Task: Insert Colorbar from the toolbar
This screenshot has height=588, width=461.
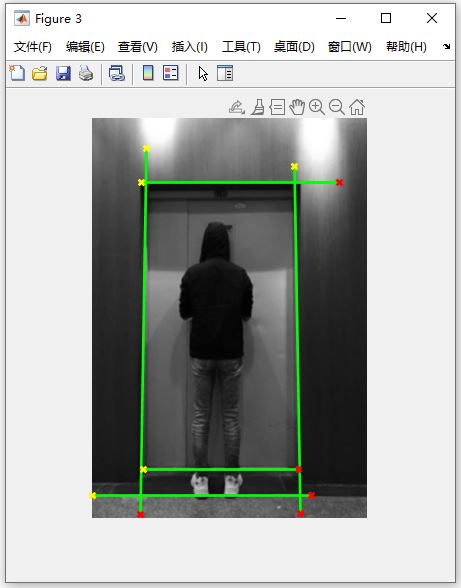Action: tap(148, 73)
